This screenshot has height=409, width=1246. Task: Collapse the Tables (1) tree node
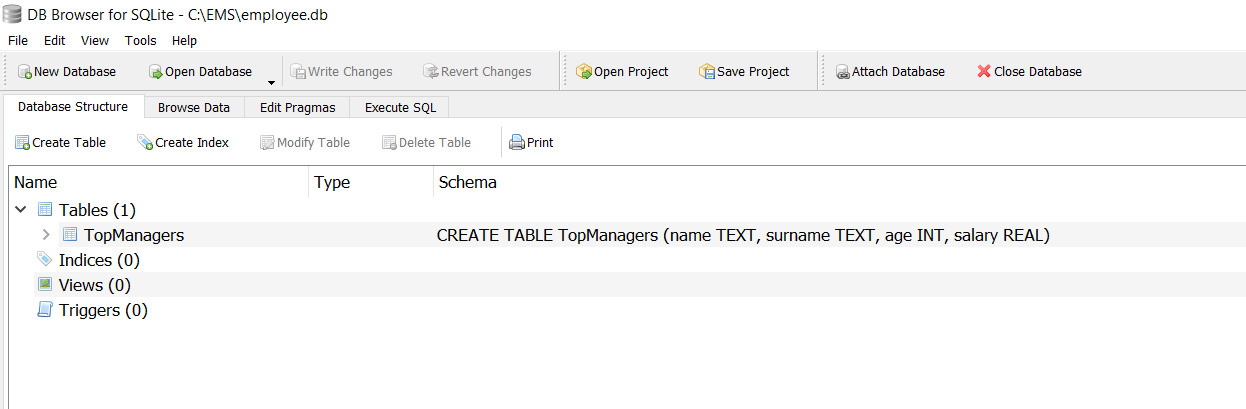click(21, 210)
